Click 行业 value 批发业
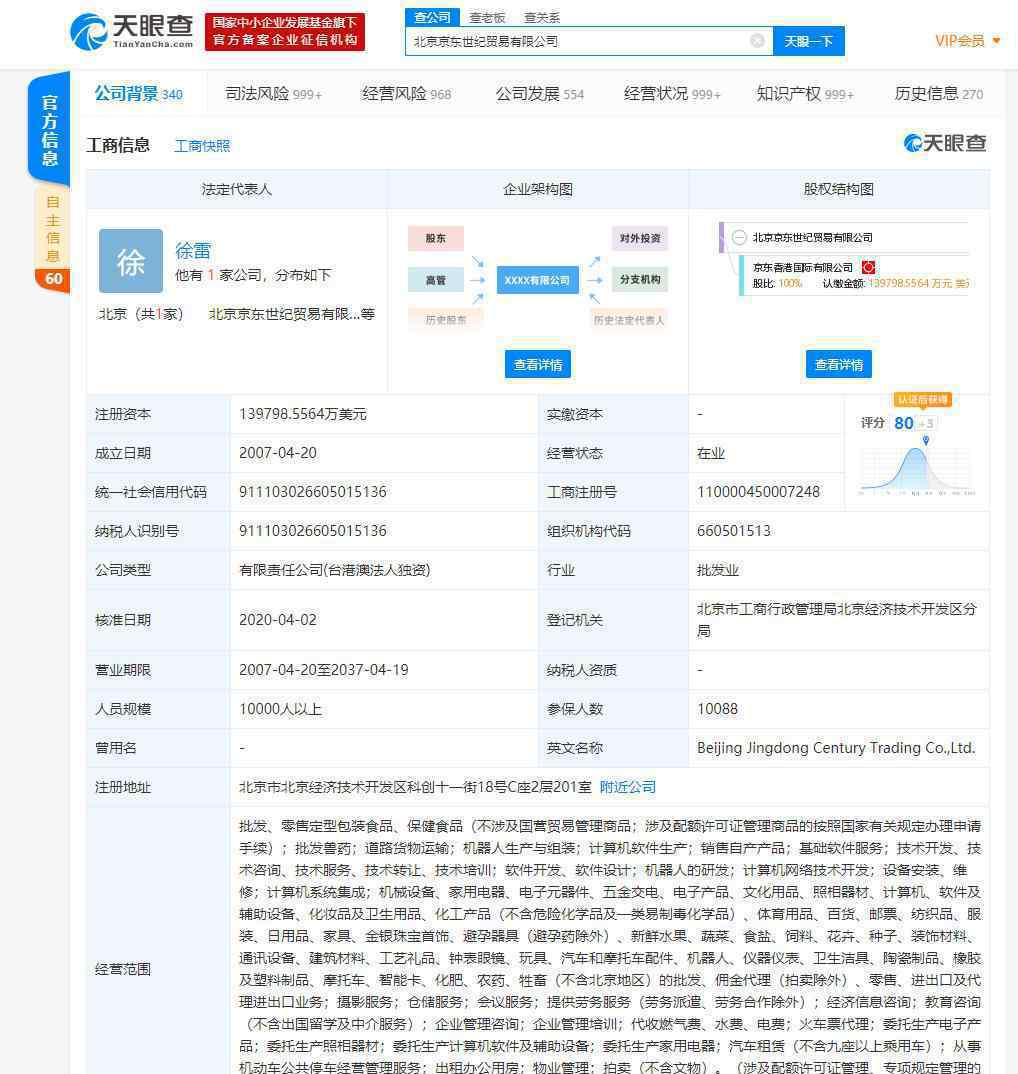 [717, 570]
